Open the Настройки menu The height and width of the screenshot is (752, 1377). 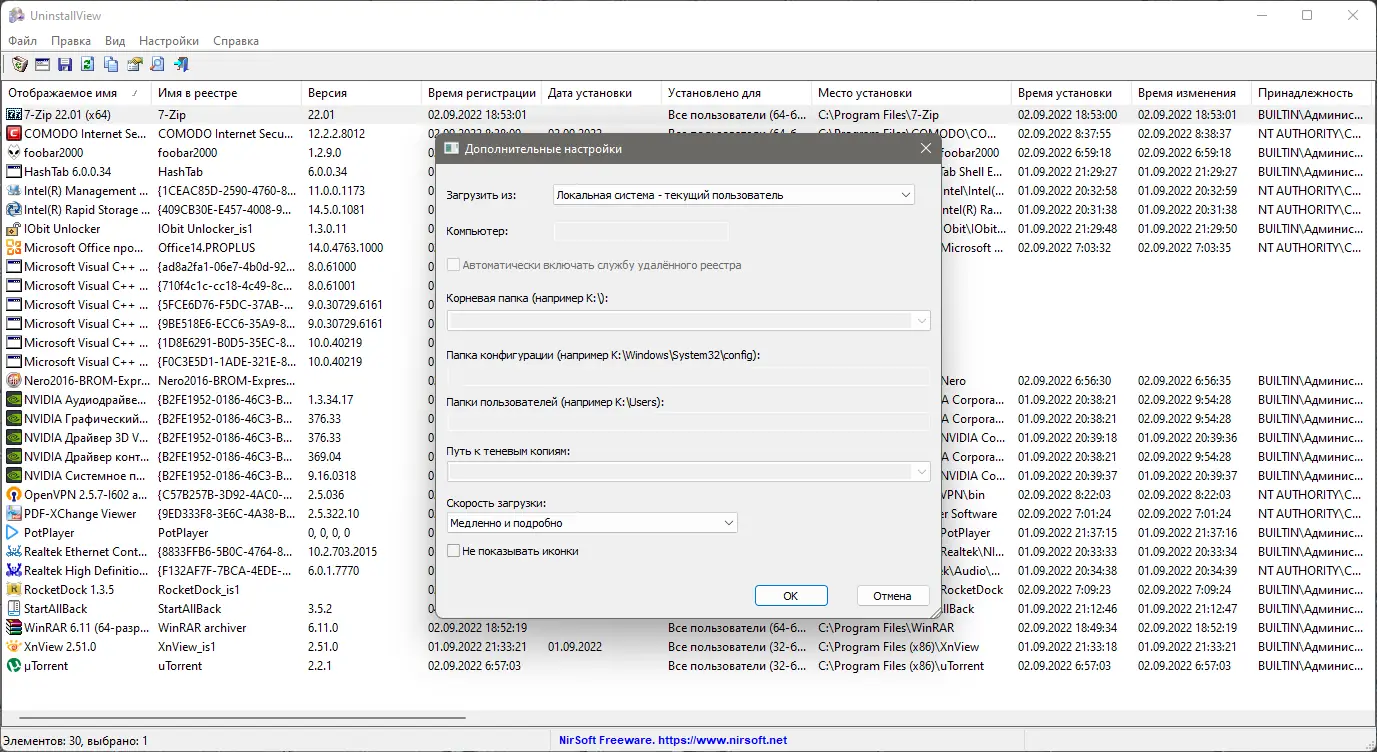click(x=169, y=41)
